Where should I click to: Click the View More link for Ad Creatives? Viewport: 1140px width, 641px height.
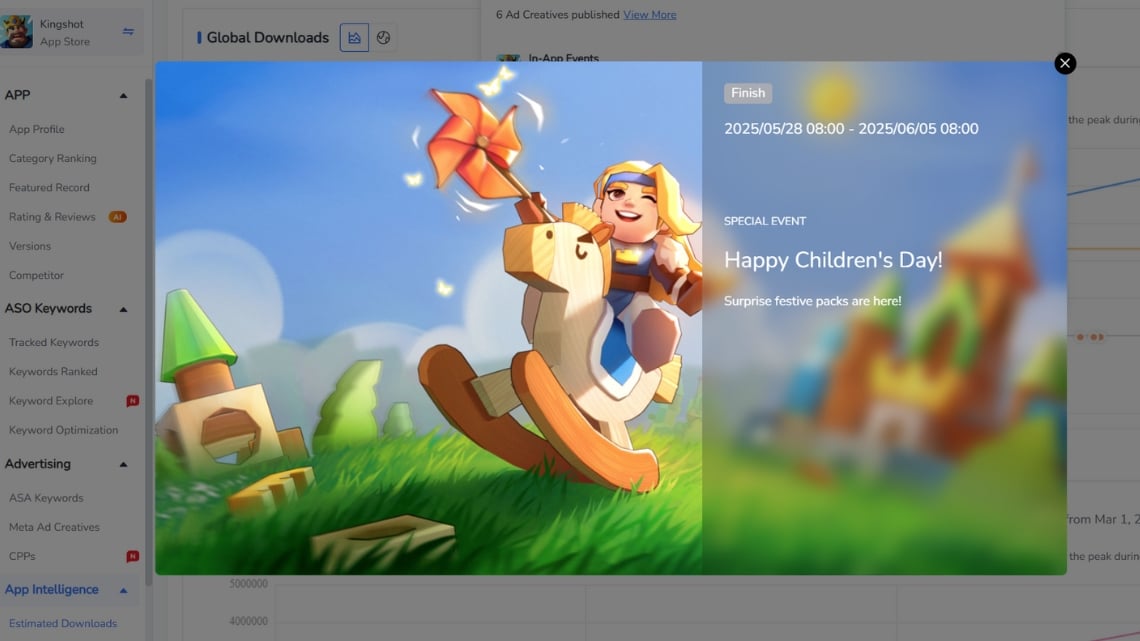tap(649, 15)
